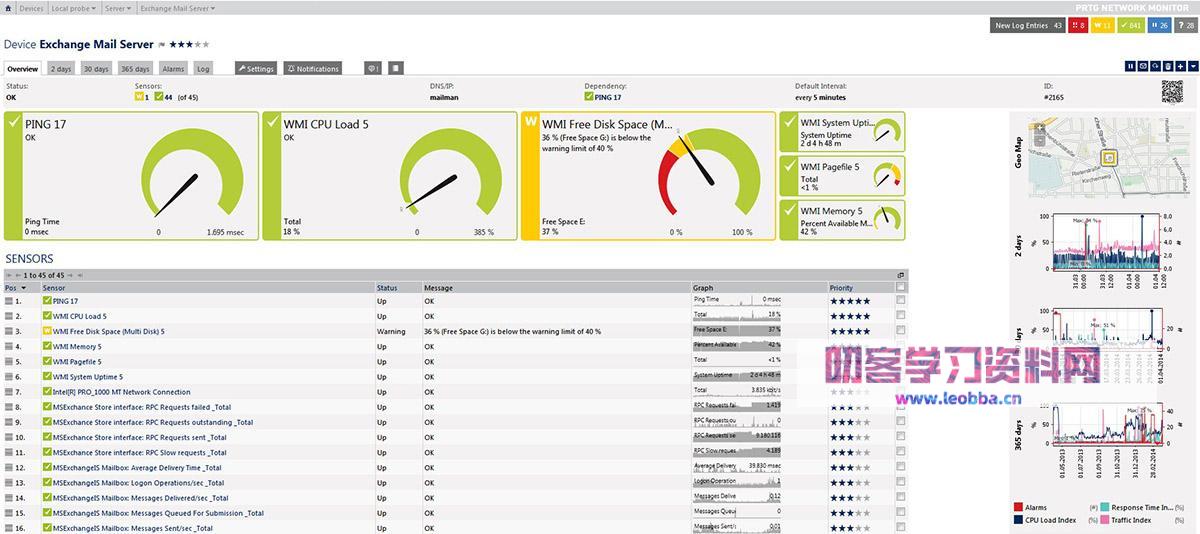Click the flag icon beside Exchange Mail Server

tap(162, 45)
